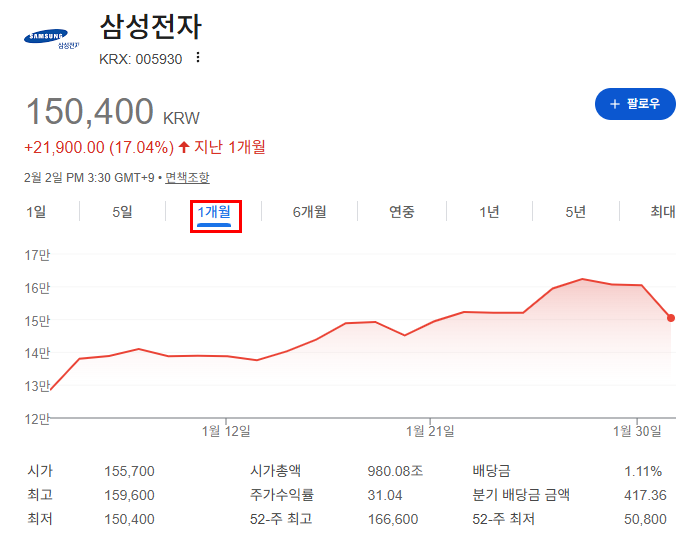Click the 배당금 value 1.11%
Image resolution: width=688 pixels, height=542 pixels.
pos(643,471)
